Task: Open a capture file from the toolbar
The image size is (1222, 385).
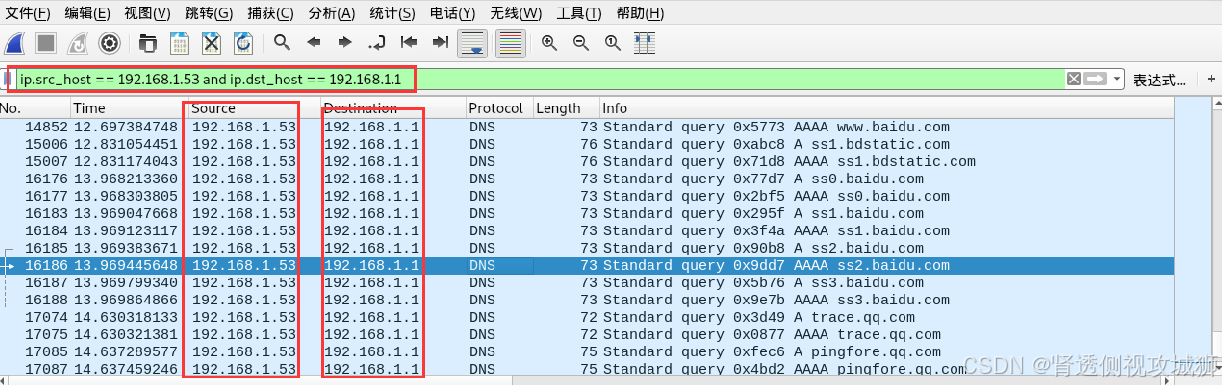Action: pyautogui.click(x=148, y=42)
